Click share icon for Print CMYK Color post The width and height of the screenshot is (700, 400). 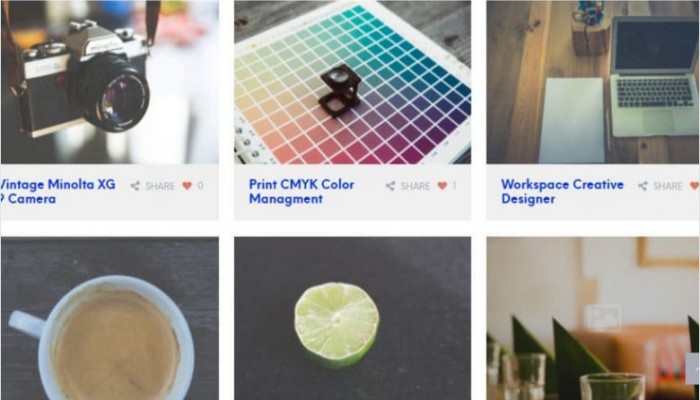(x=390, y=186)
